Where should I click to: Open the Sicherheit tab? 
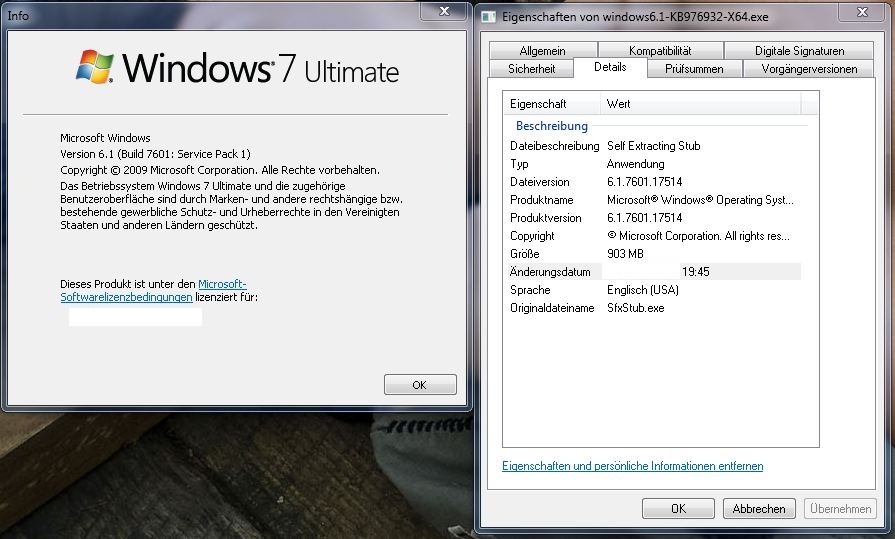click(531, 69)
